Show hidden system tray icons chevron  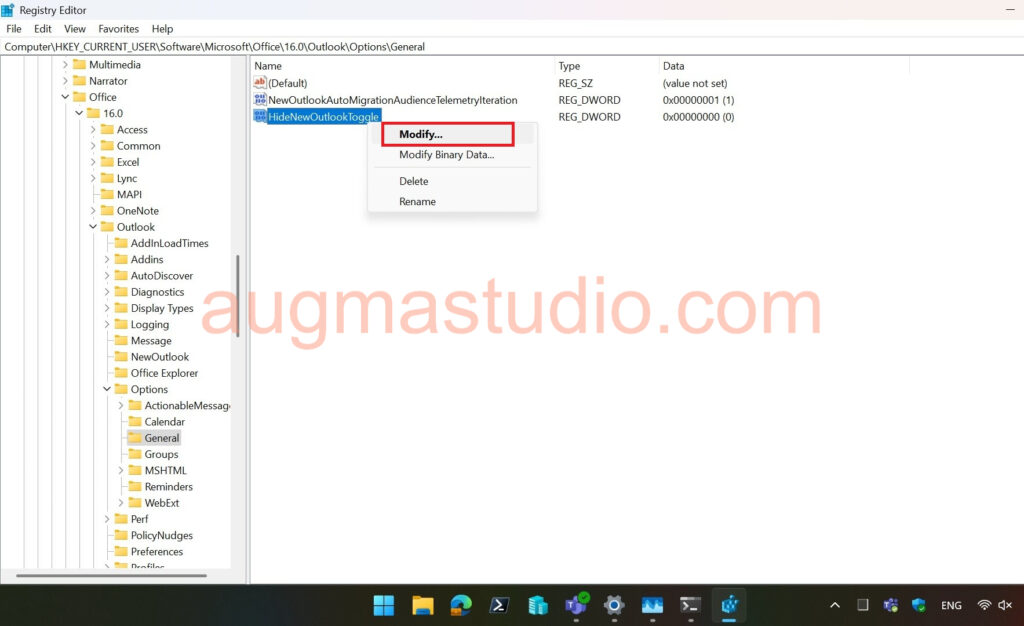pyautogui.click(x=835, y=605)
